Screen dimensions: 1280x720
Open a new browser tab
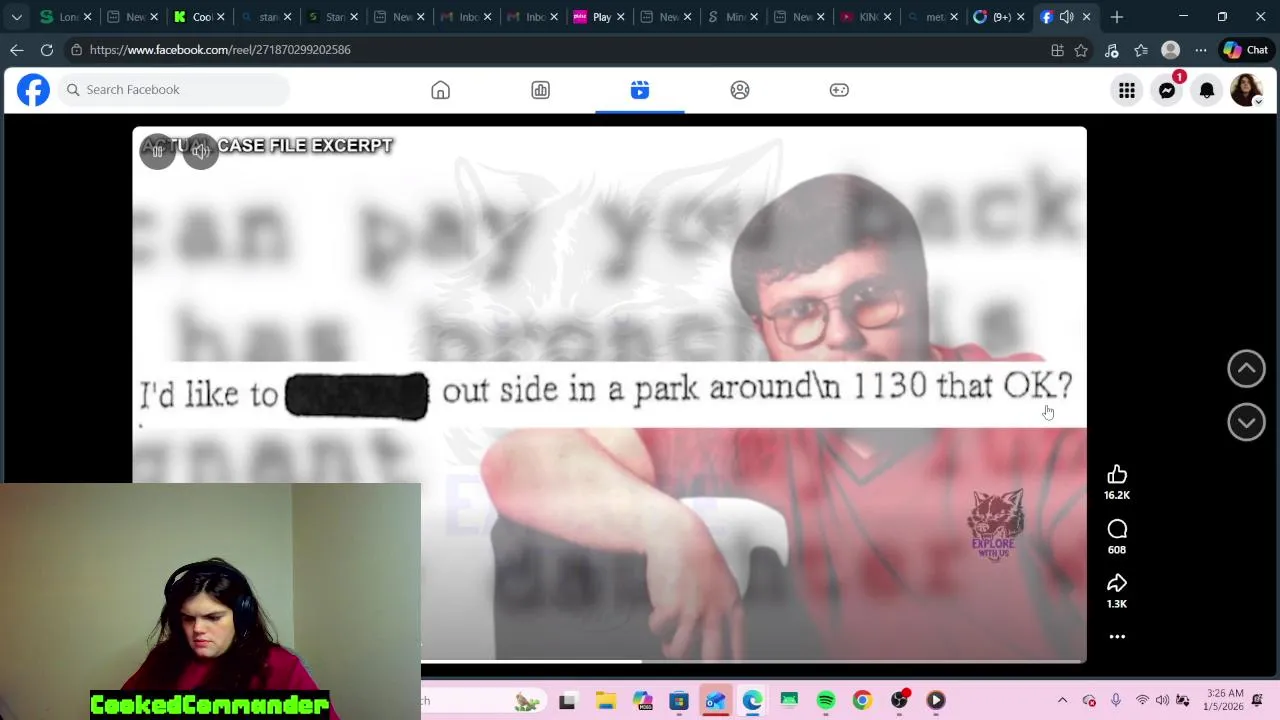[1117, 17]
